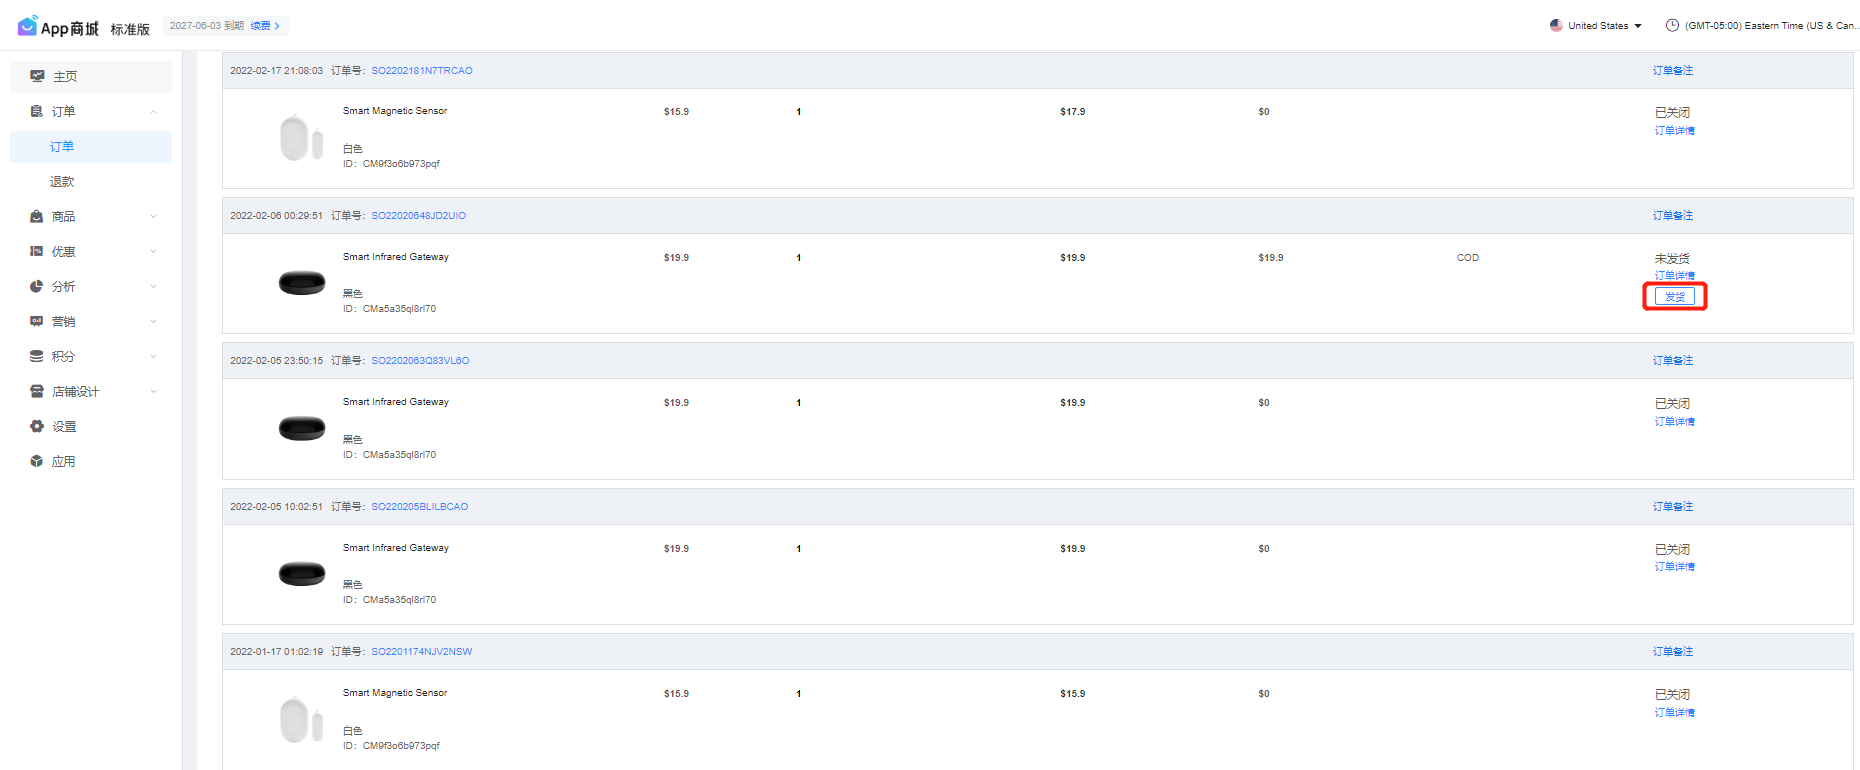Select the 退款 refunds submenu item
This screenshot has width=1860, height=770.
click(x=62, y=181)
